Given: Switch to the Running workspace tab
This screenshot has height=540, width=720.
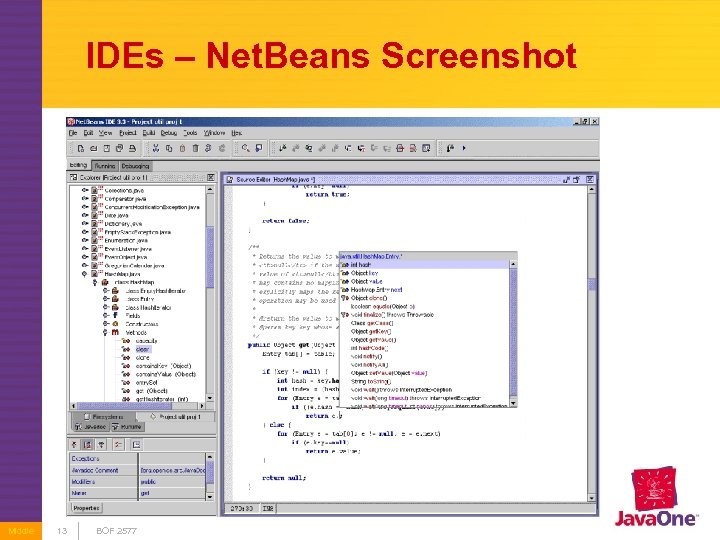Looking at the screenshot, I should click(x=105, y=166).
